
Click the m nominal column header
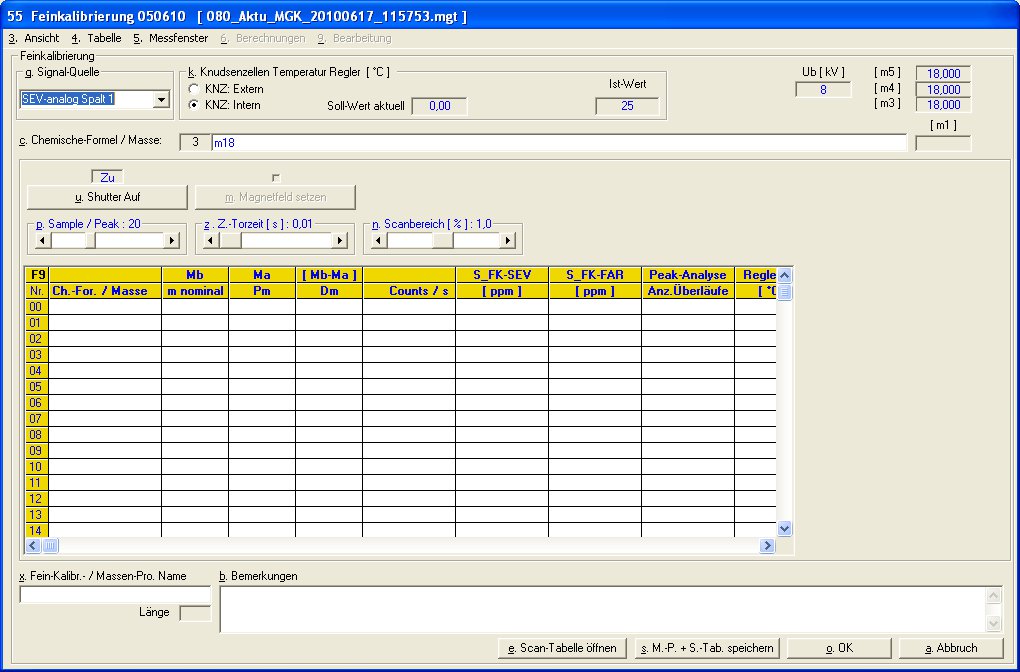tap(195, 291)
